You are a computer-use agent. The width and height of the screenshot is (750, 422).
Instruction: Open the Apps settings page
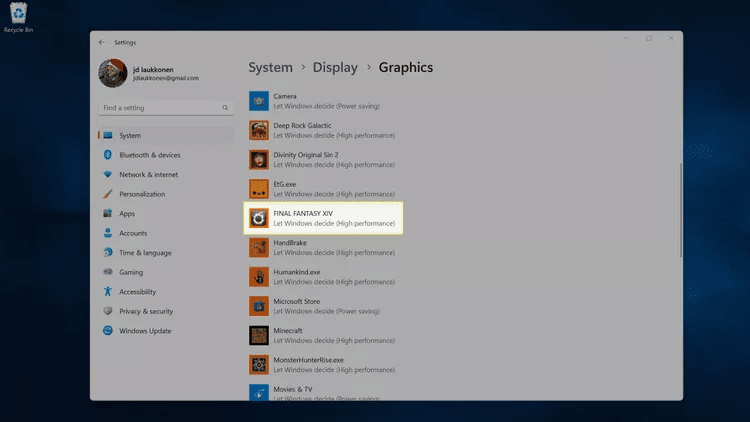point(166,213)
